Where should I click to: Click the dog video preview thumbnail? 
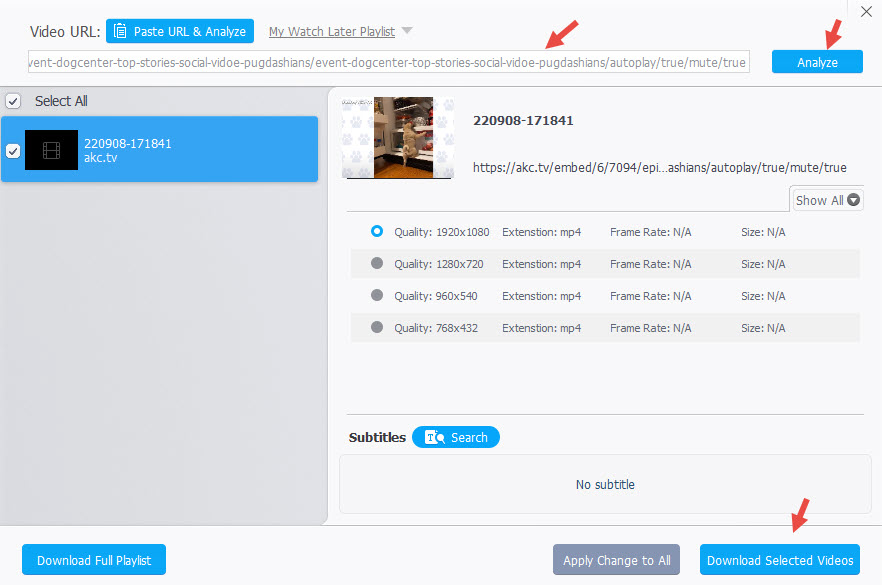pyautogui.click(x=398, y=138)
